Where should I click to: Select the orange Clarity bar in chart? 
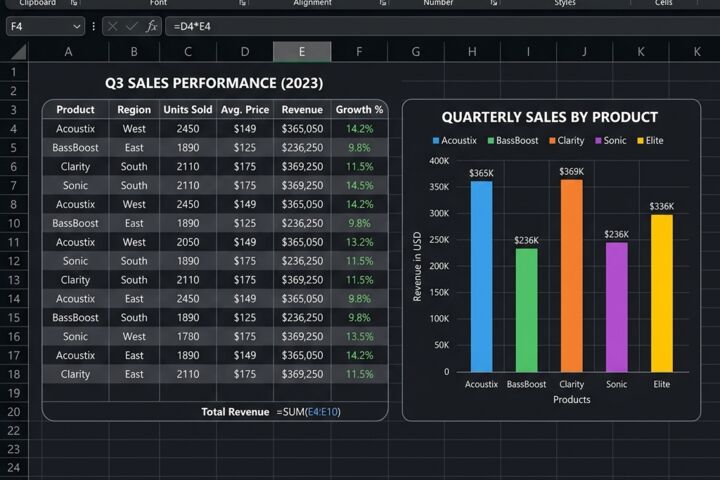click(x=571, y=276)
